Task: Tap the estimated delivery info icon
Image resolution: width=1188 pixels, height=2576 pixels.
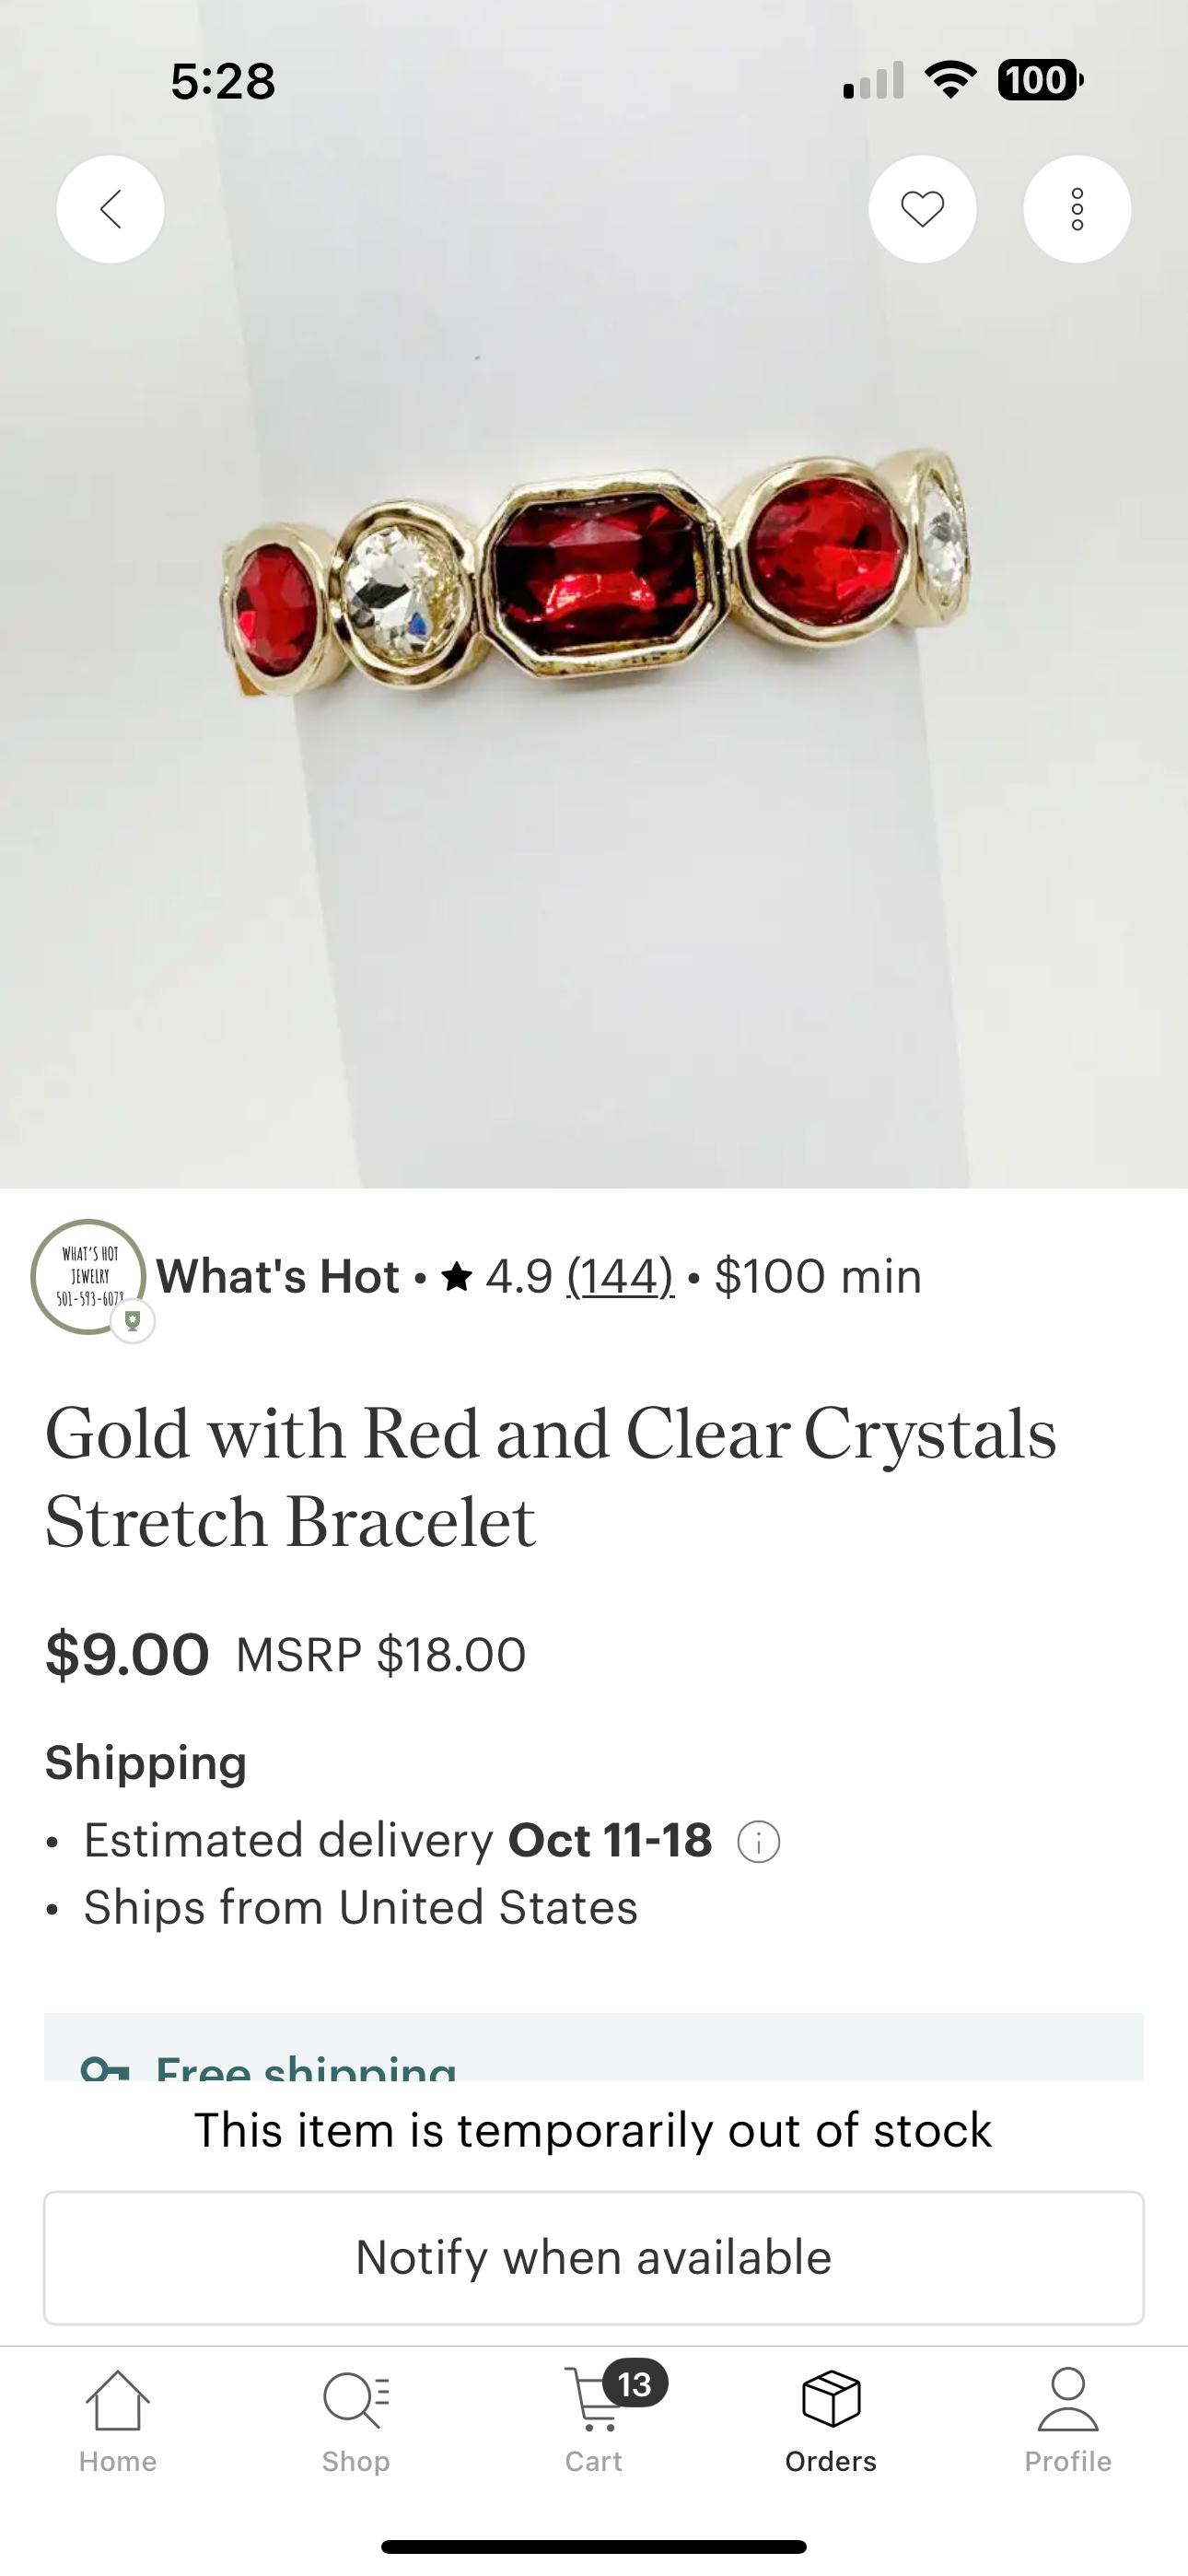Action: coord(758,1842)
